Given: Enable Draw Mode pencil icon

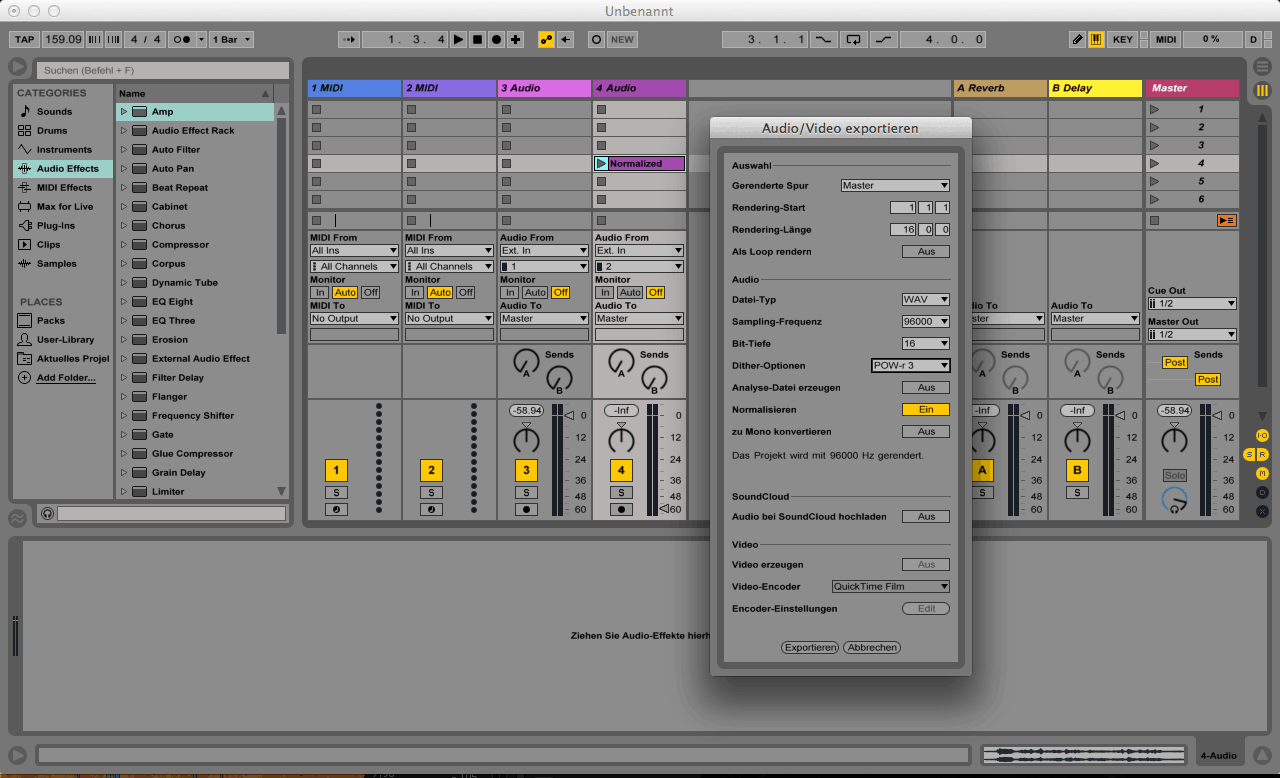Looking at the screenshot, I should 1077,40.
